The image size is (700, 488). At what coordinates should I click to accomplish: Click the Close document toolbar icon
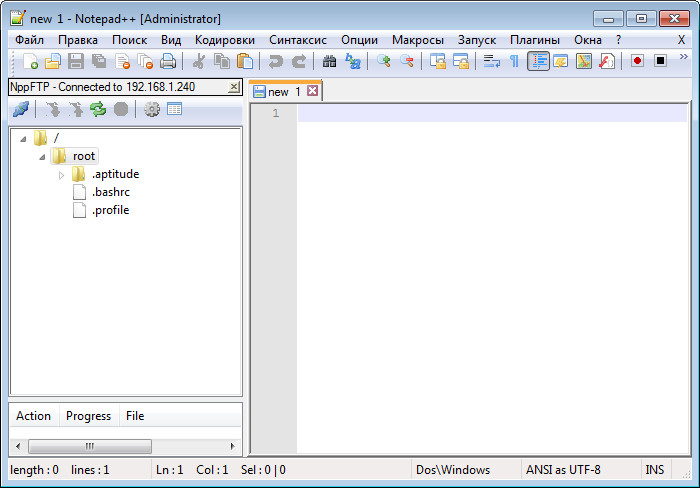pos(122,61)
